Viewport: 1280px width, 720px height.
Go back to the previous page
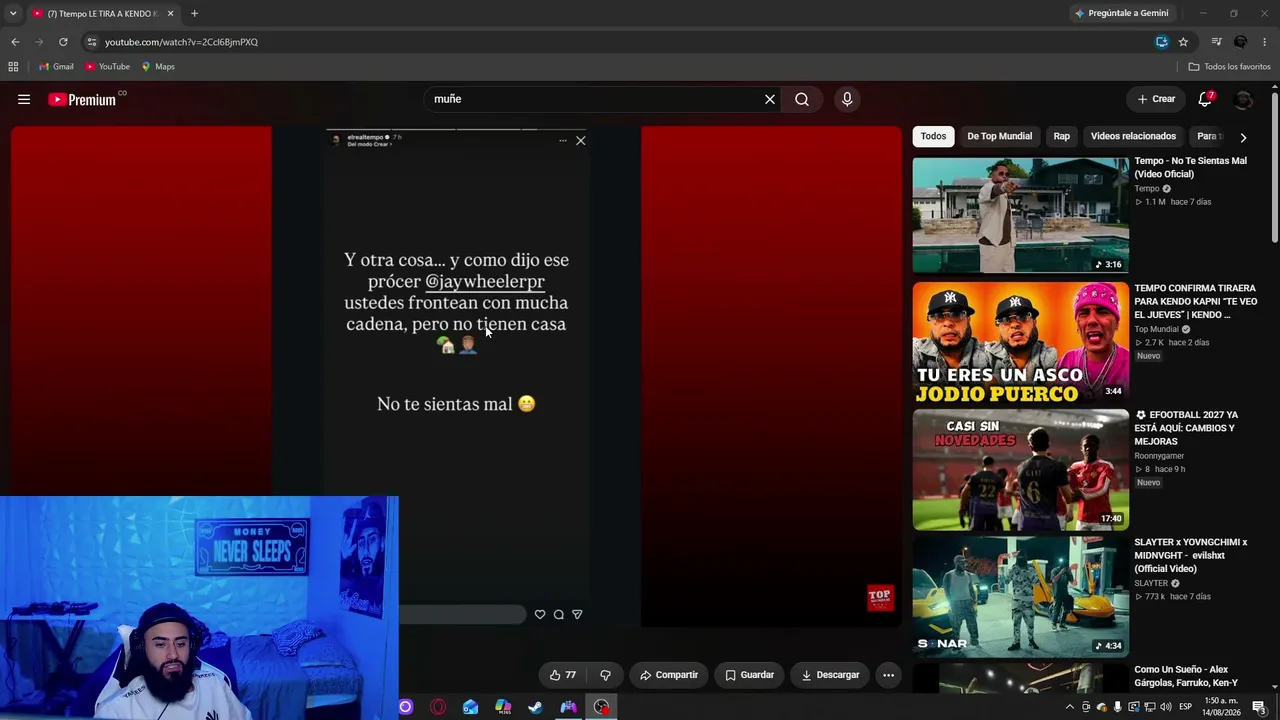point(15,42)
